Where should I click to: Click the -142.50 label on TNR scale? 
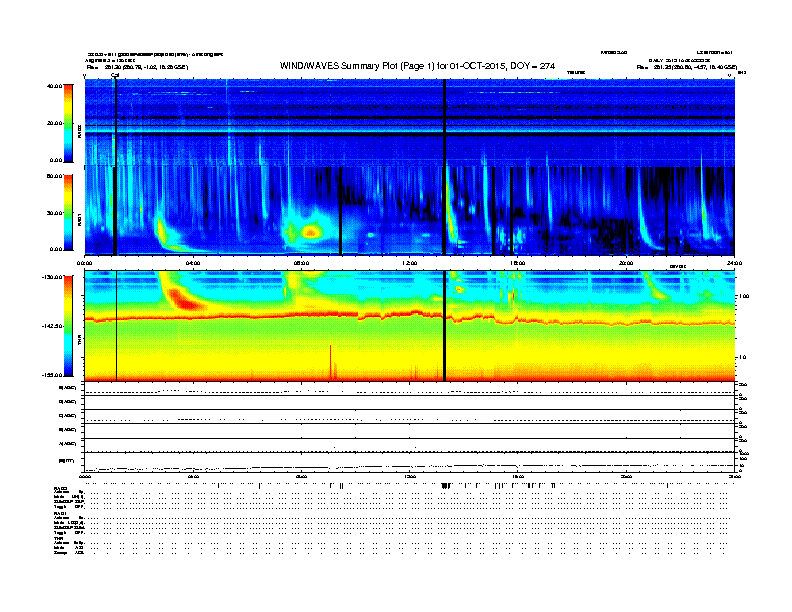[x=53, y=326]
